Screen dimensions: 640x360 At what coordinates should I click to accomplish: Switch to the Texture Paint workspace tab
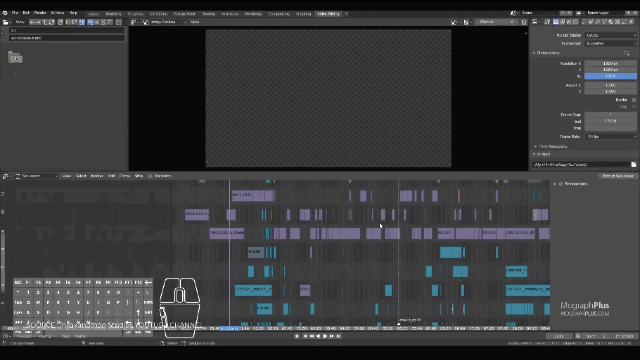coord(184,14)
